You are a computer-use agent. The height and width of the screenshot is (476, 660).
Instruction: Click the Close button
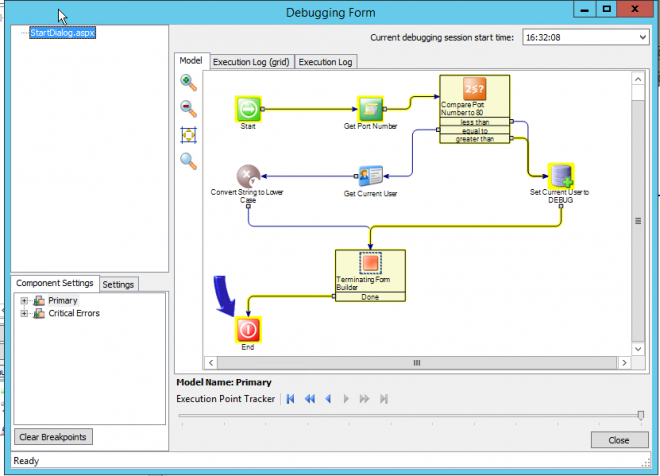pos(619,440)
